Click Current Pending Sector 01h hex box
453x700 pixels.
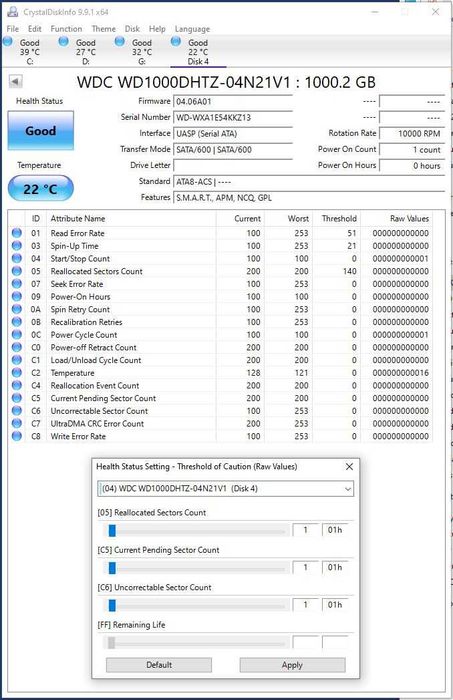pyautogui.click(x=335, y=567)
